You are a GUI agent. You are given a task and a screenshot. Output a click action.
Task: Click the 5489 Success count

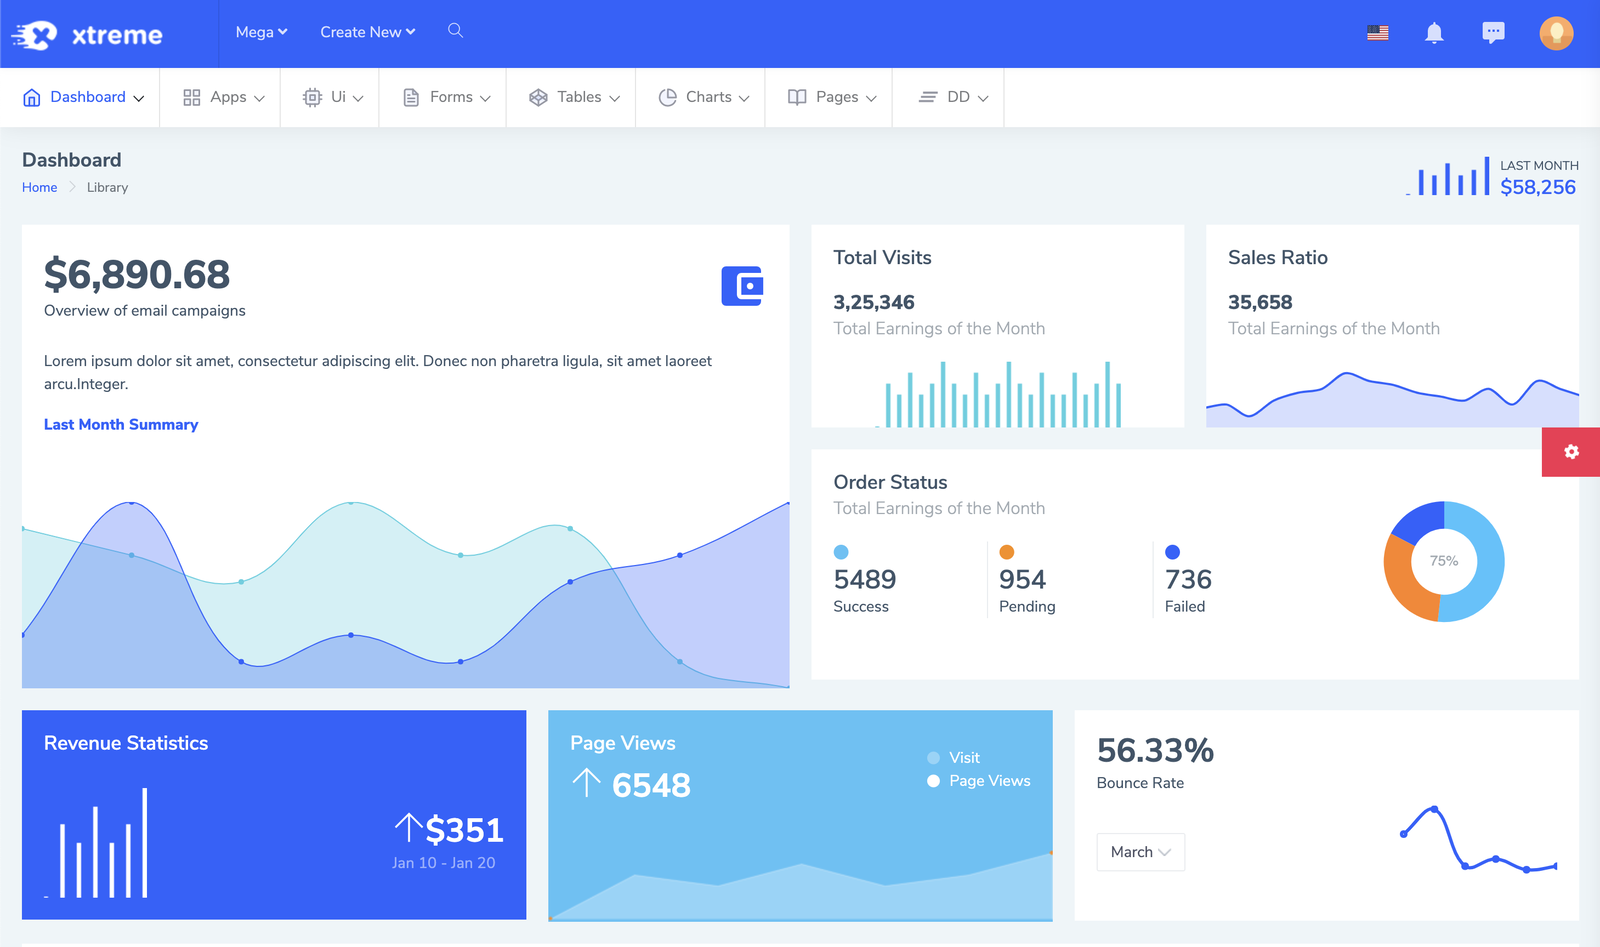865,579
